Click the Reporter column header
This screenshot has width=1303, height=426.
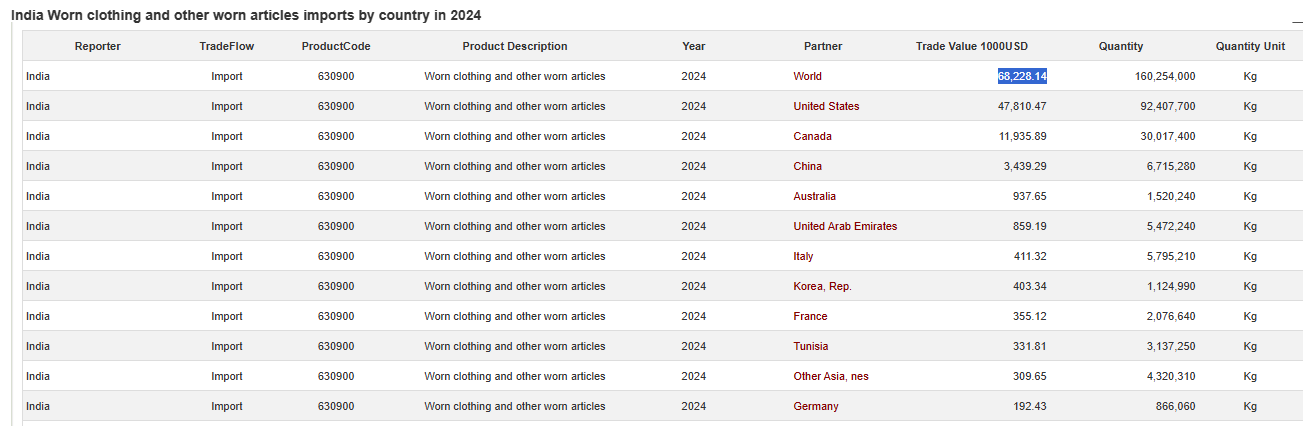98,46
